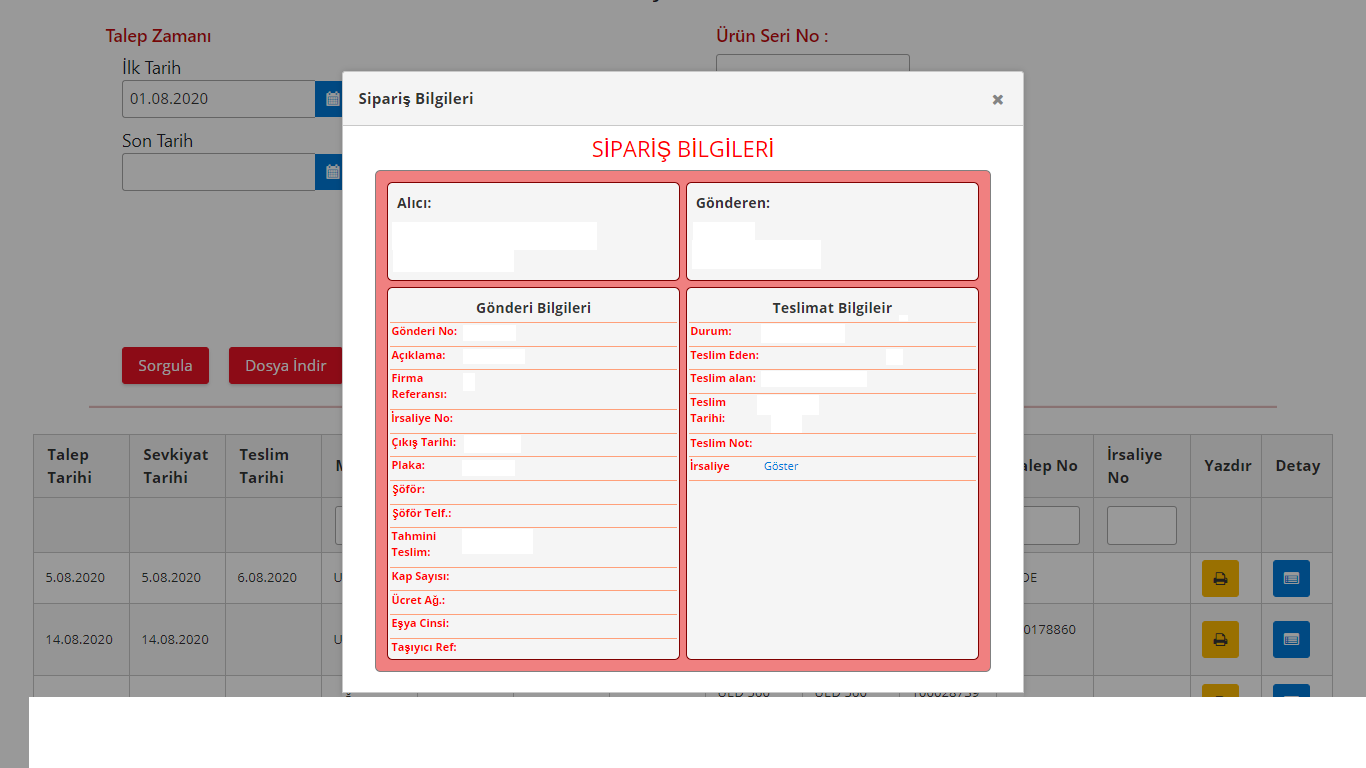Open details for the 5.08.2020 order
The height and width of the screenshot is (768, 1366).
tap(1291, 578)
